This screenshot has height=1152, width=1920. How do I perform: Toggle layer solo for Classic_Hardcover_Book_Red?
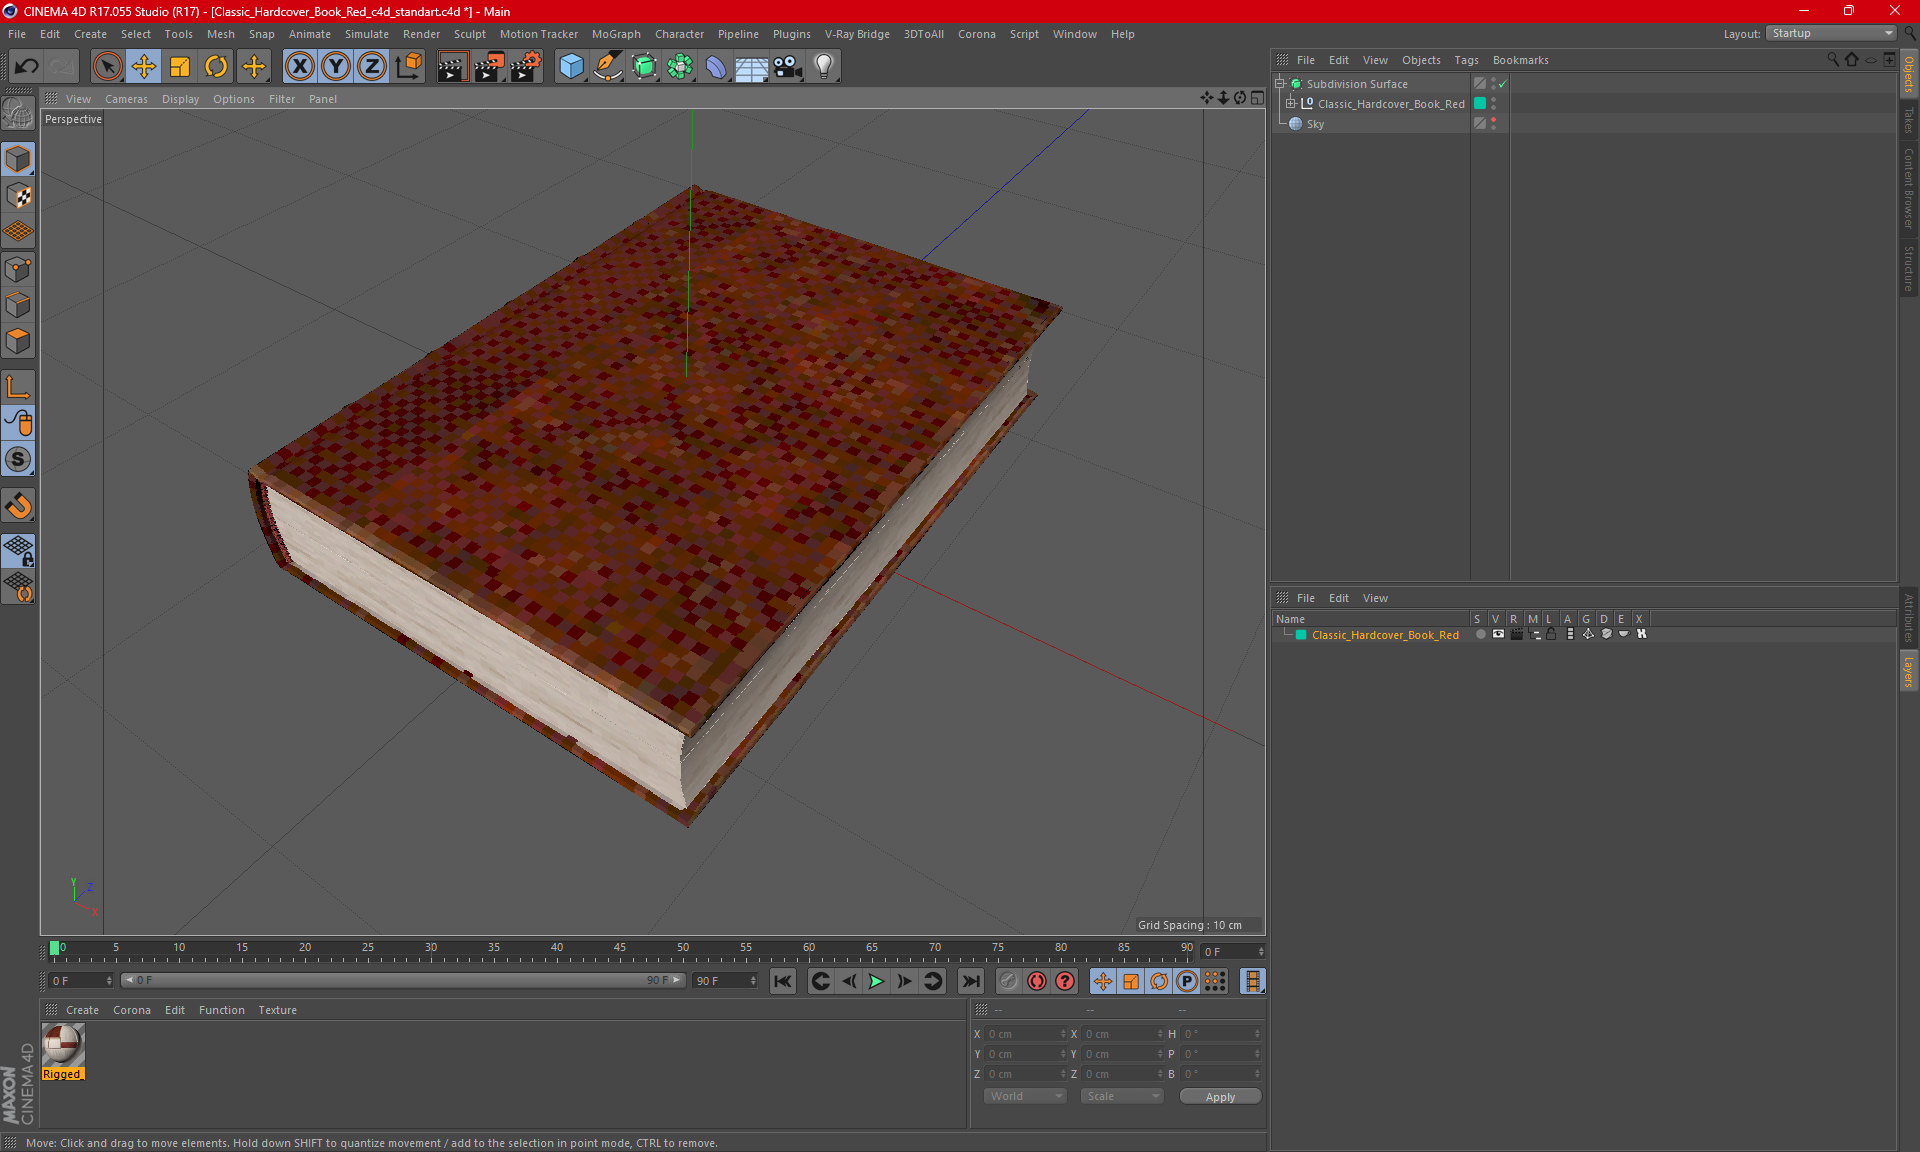coord(1481,634)
